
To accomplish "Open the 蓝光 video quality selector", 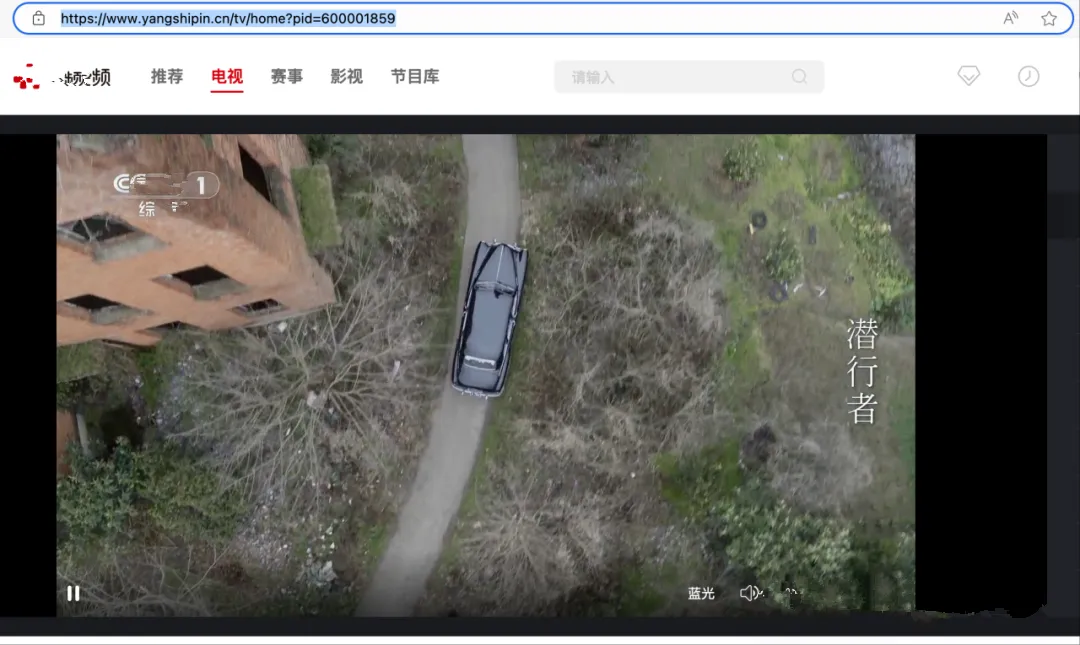I will click(701, 593).
